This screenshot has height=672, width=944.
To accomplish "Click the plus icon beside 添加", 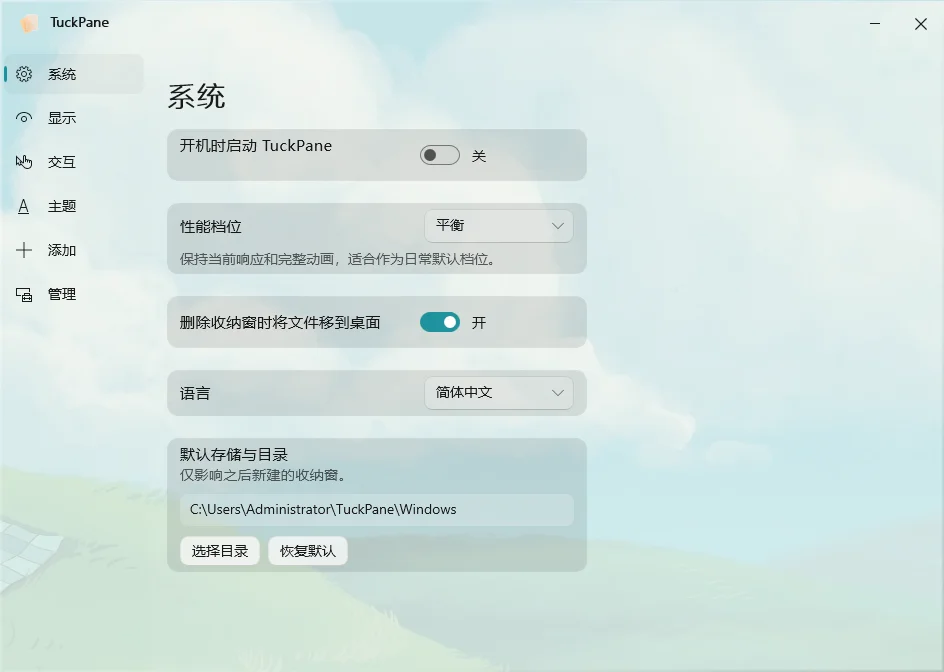I will click(23, 250).
